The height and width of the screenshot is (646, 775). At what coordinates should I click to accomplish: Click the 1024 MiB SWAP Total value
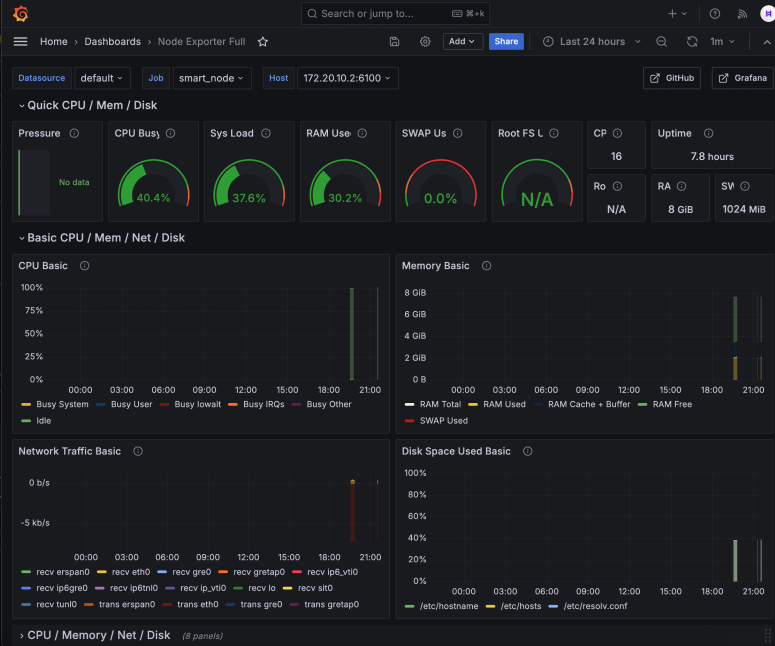pos(744,209)
